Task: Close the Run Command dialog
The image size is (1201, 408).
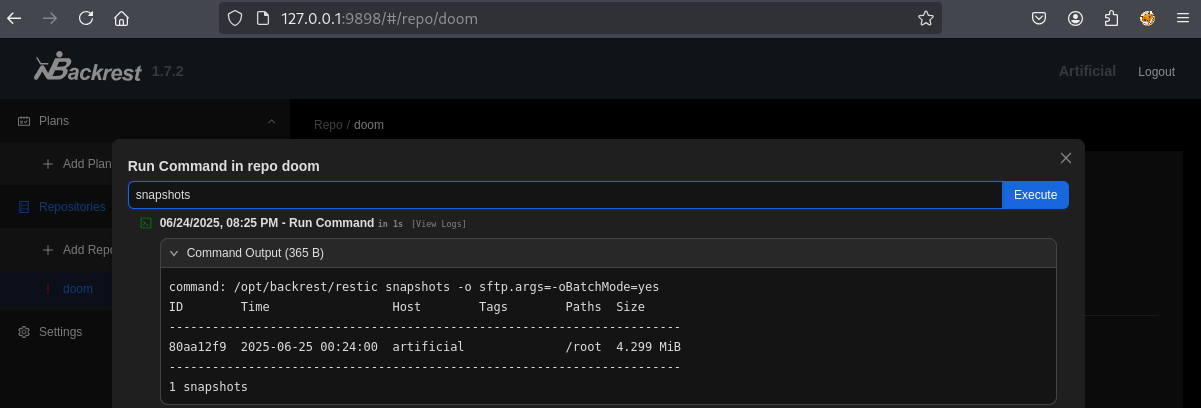Action: point(1066,158)
